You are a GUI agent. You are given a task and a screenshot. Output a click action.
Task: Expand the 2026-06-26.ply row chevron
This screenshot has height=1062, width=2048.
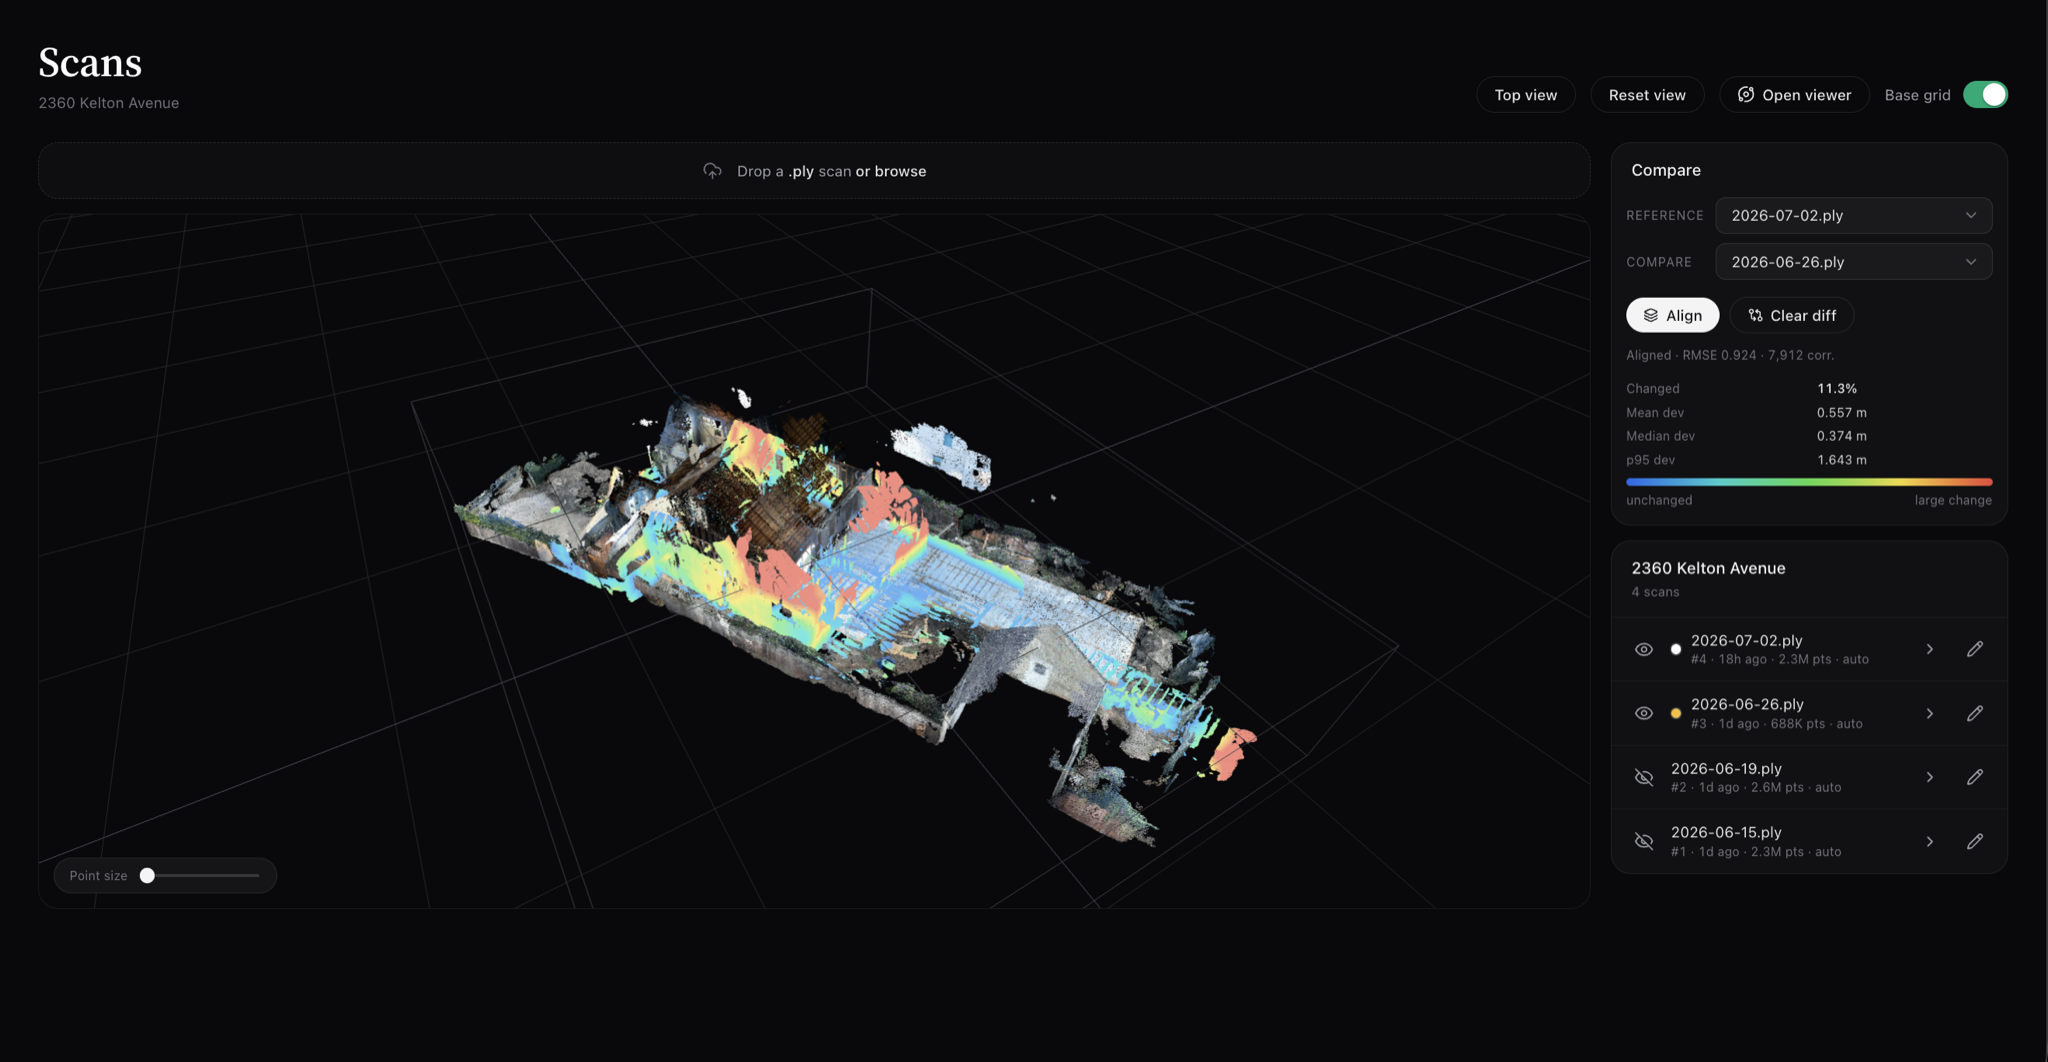pos(1929,713)
